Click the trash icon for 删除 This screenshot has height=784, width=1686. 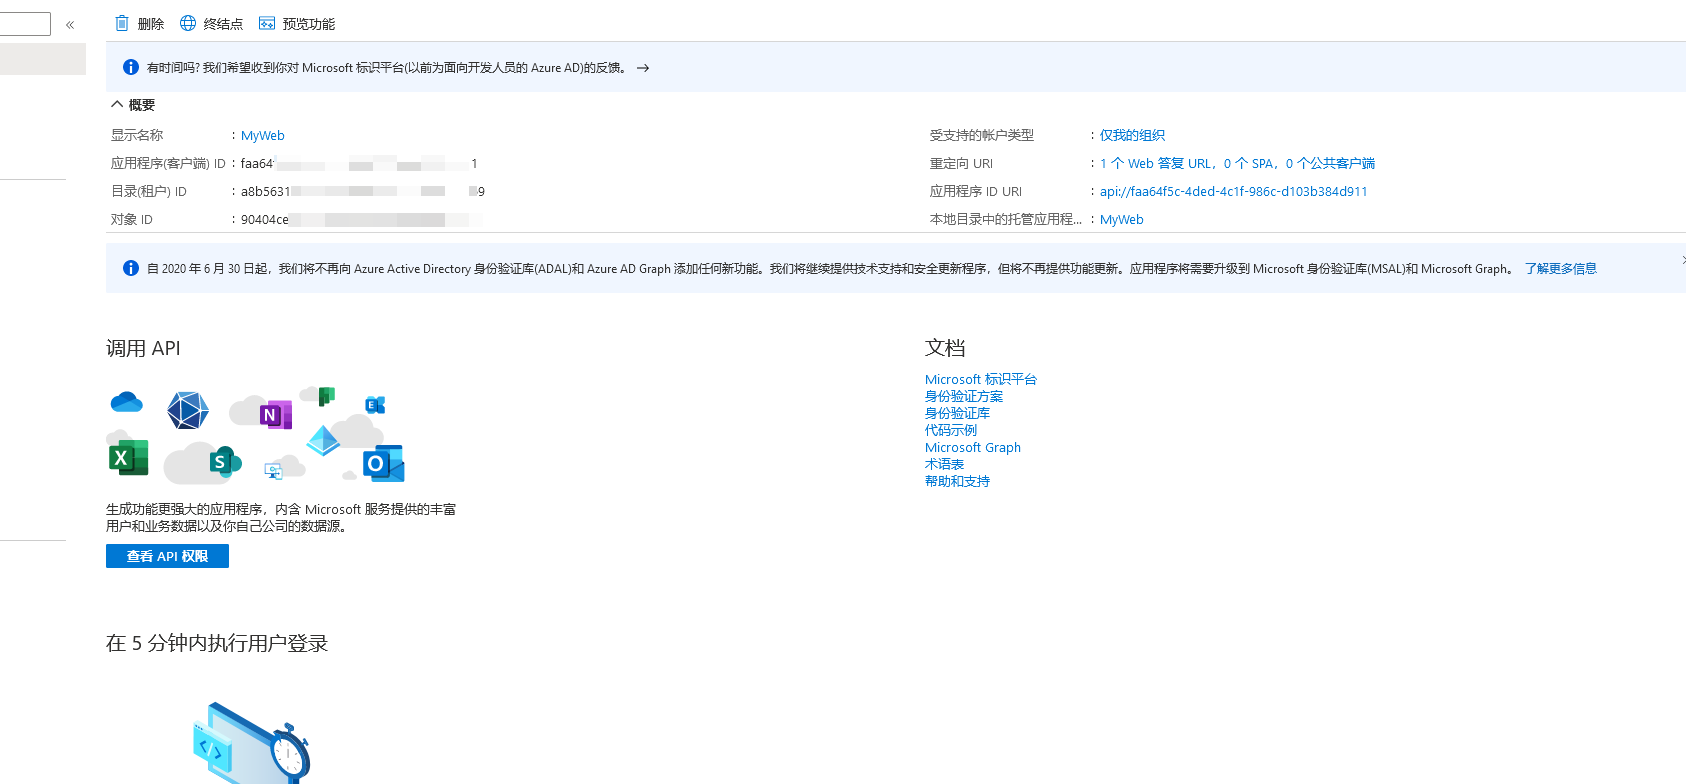pos(122,23)
